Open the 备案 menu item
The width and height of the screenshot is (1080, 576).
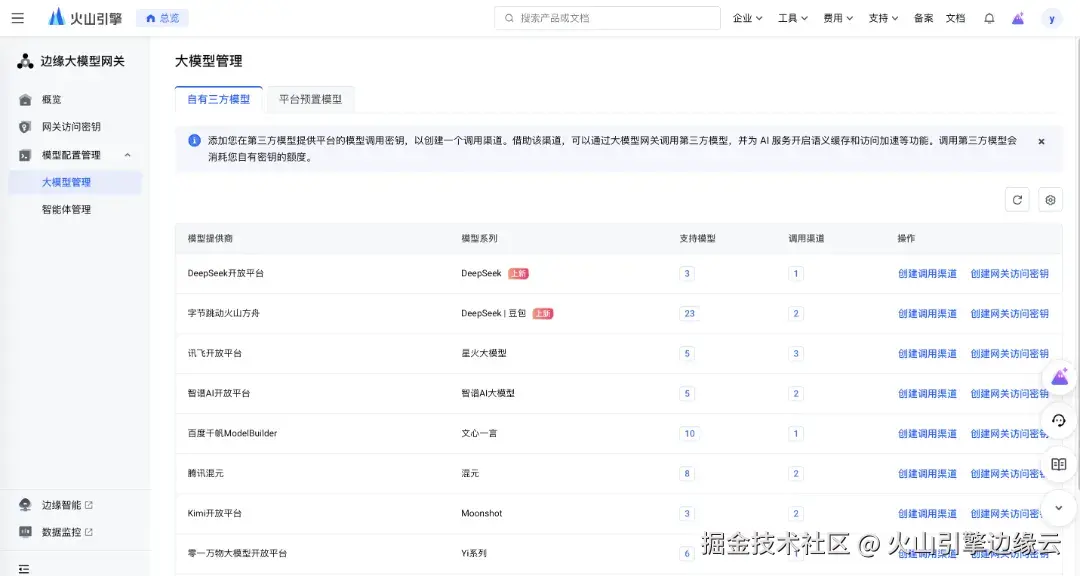point(924,18)
